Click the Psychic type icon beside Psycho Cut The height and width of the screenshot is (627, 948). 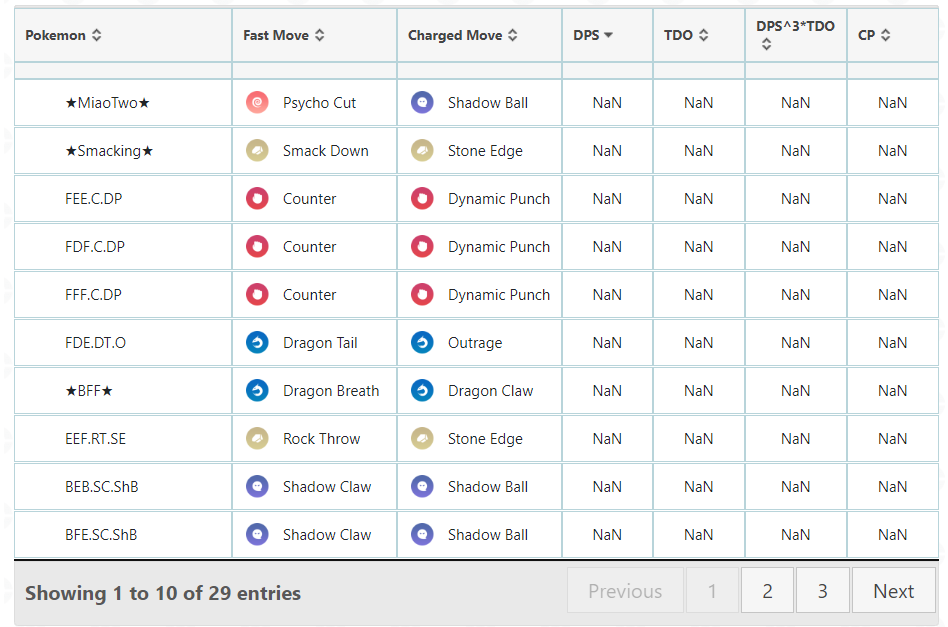click(x=257, y=102)
